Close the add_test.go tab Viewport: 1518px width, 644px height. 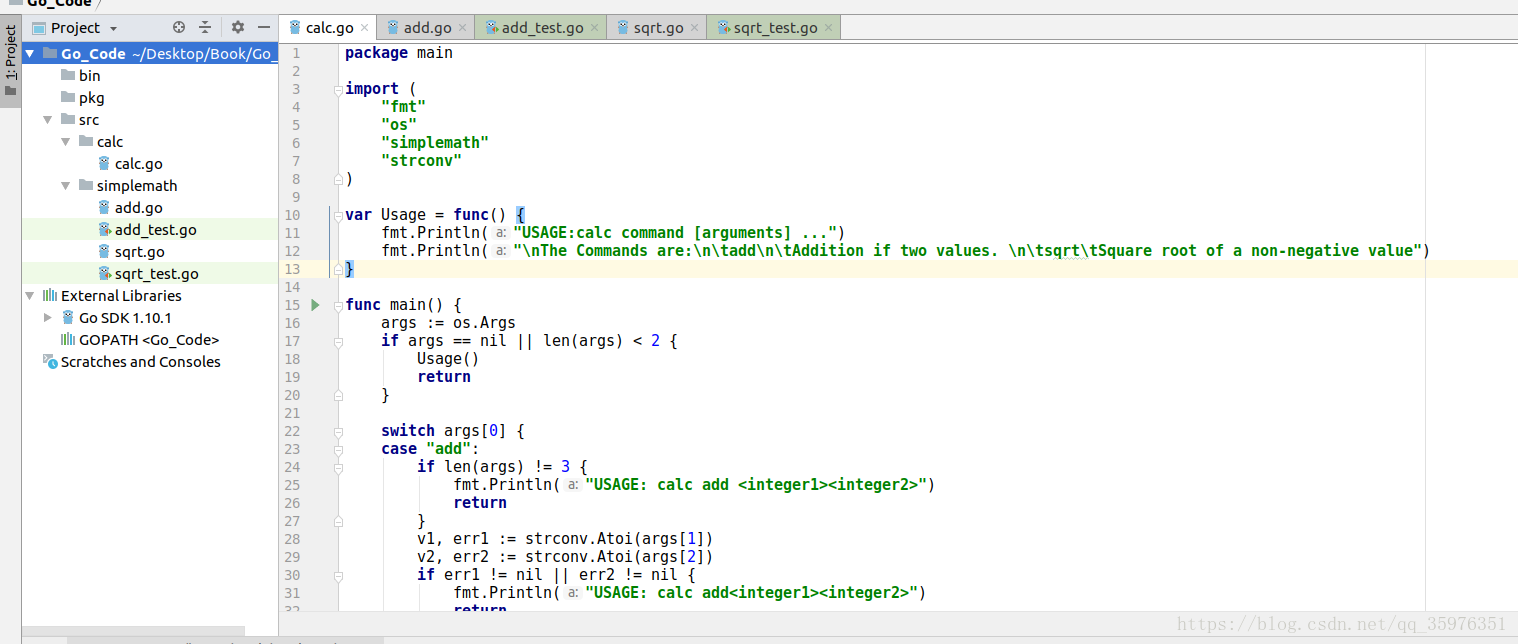(594, 28)
